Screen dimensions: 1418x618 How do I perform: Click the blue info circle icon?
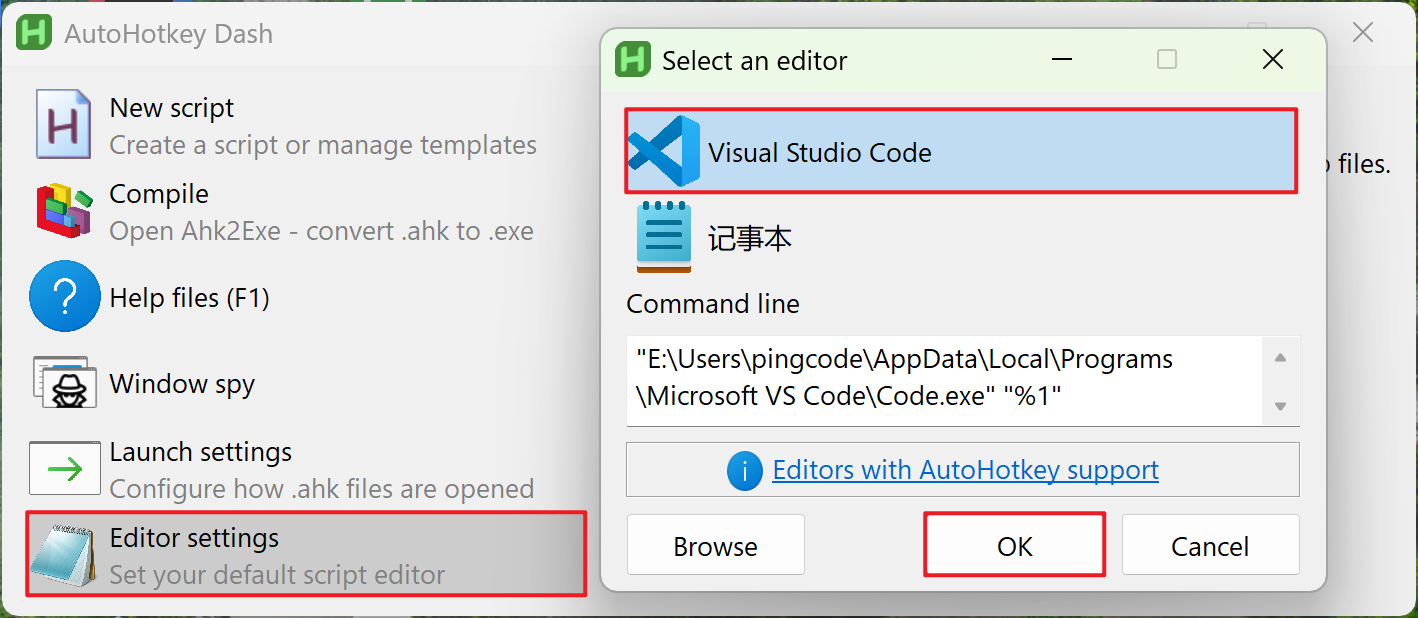tap(745, 470)
